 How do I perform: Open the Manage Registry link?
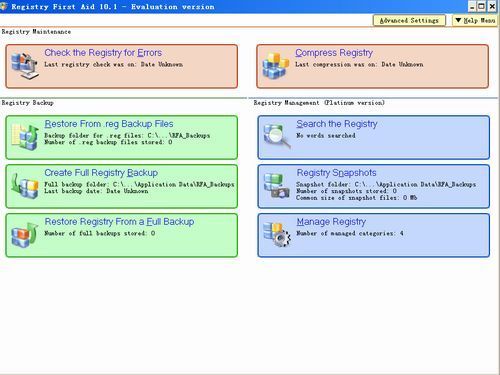point(331,222)
